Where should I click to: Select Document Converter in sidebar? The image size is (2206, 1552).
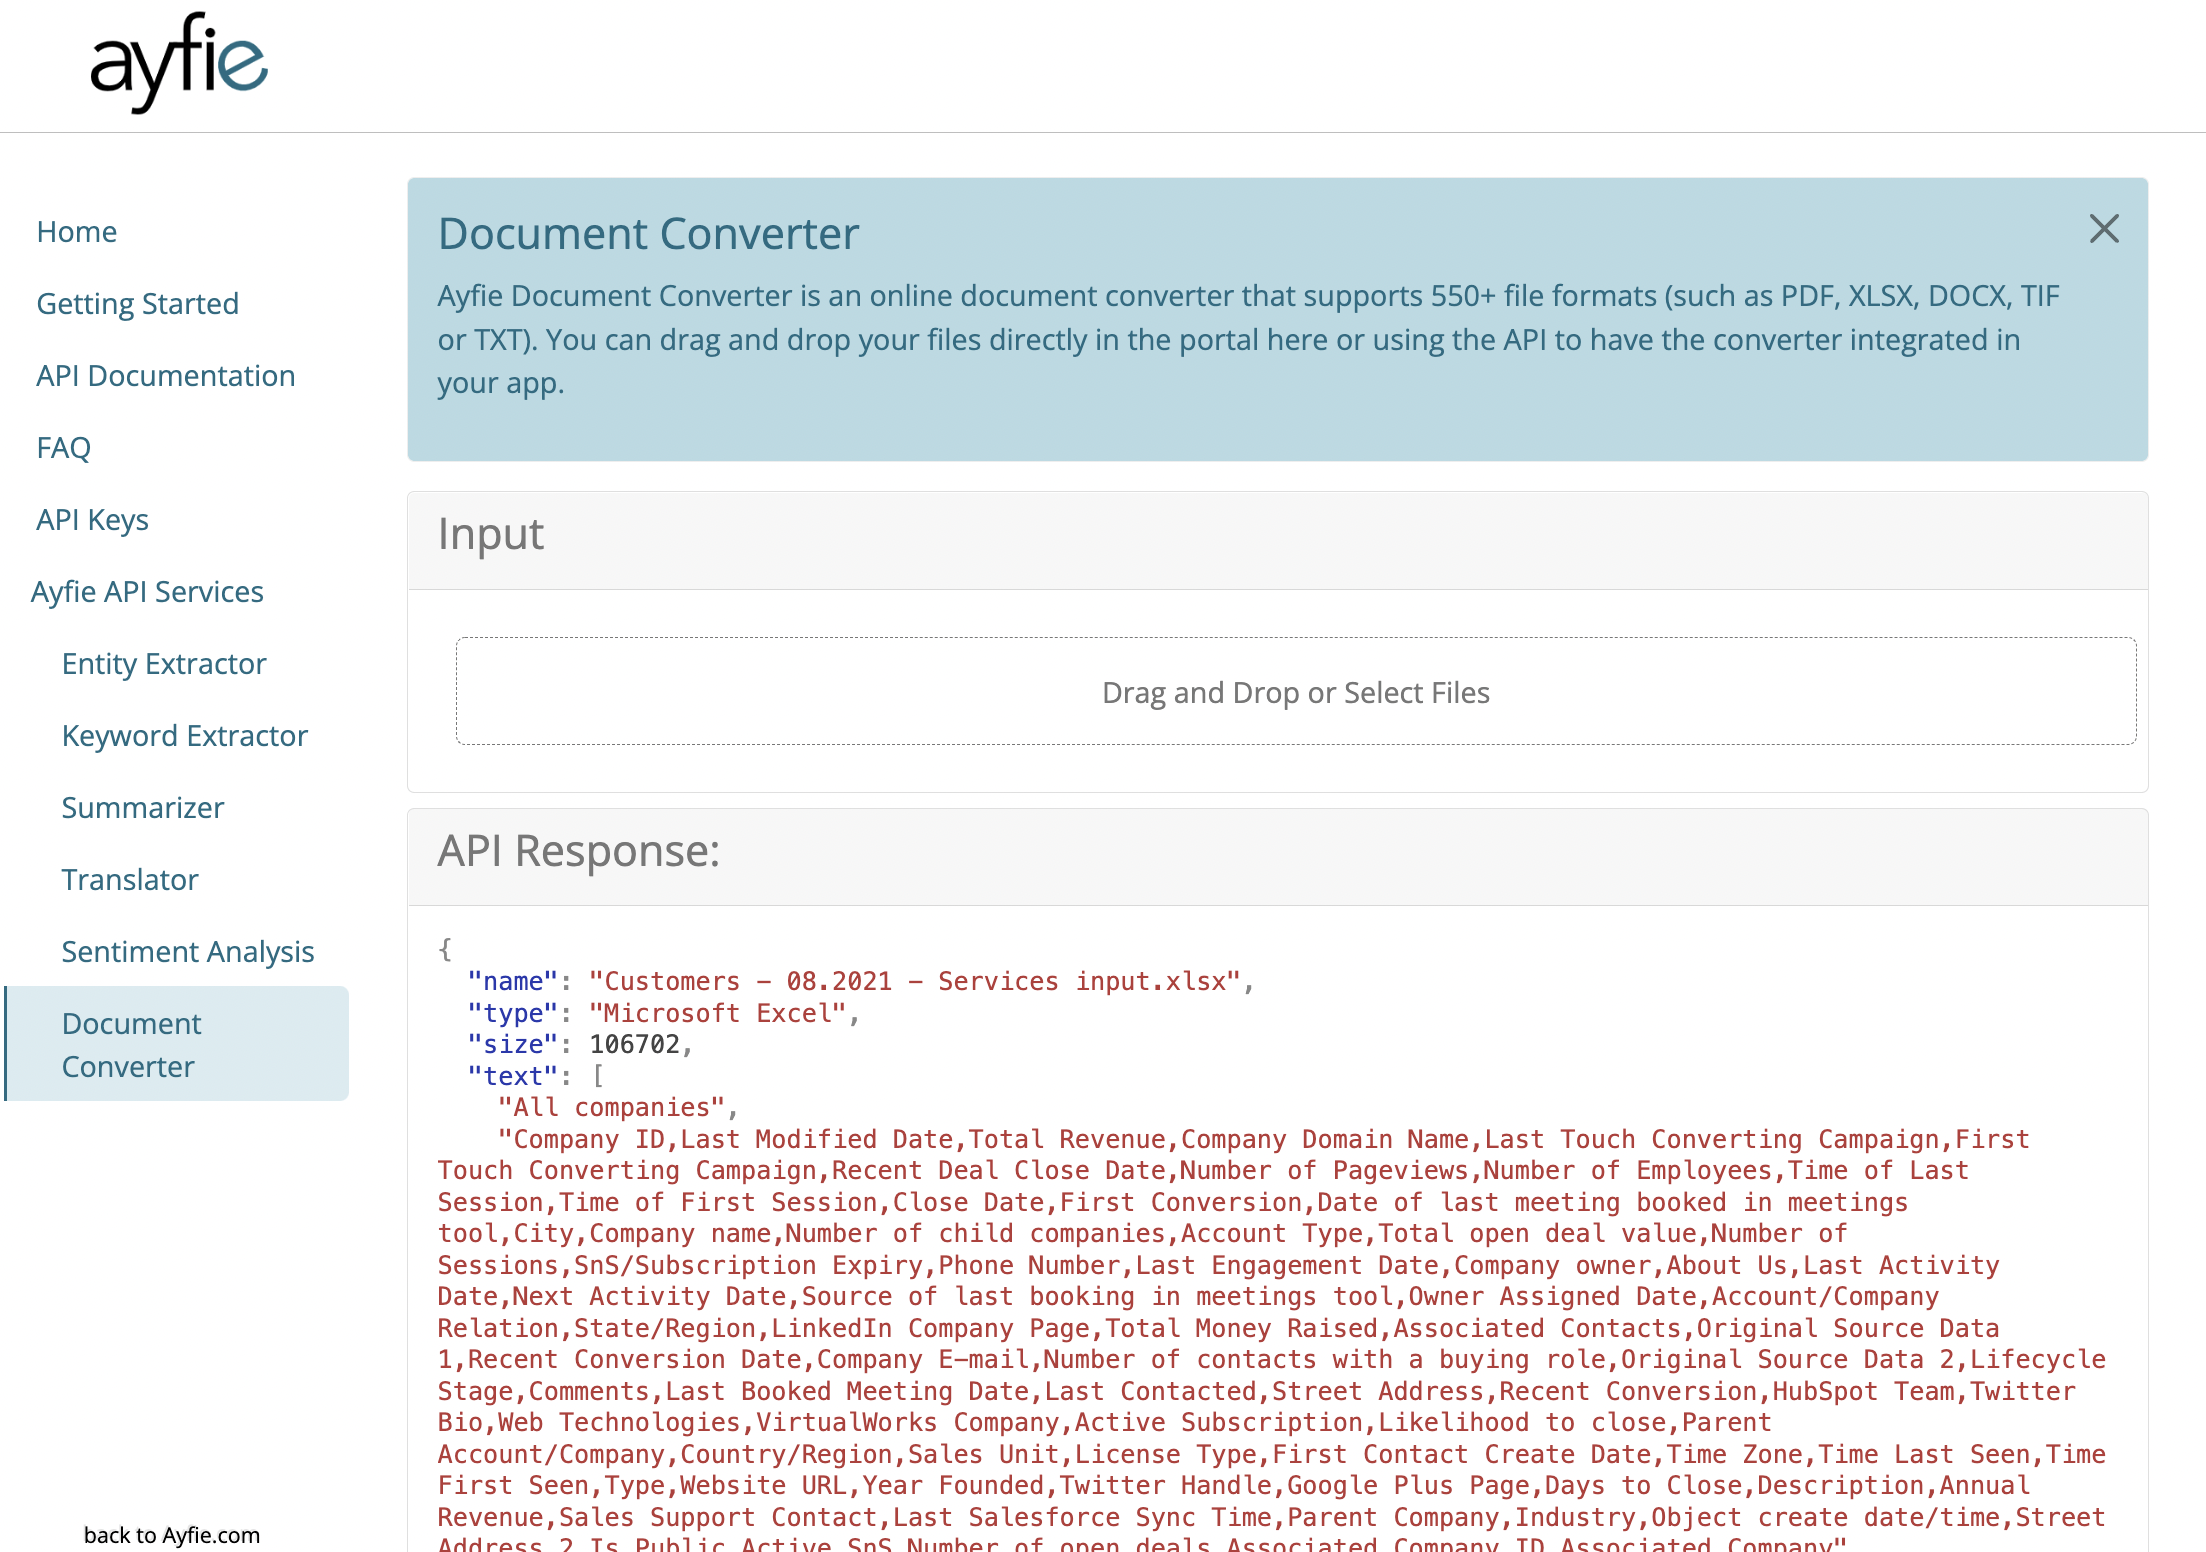click(177, 1044)
